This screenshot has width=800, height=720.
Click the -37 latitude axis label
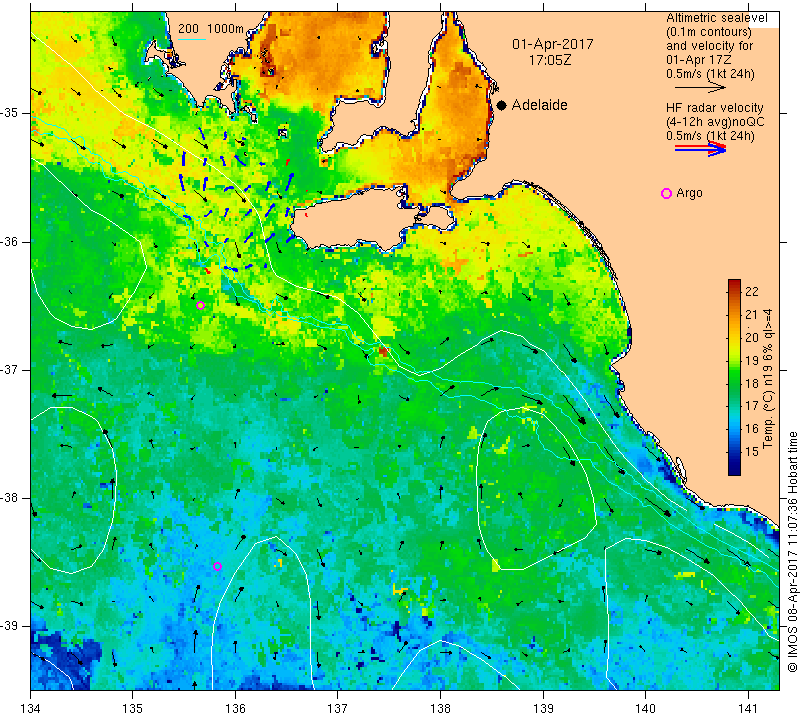click(x=10, y=369)
